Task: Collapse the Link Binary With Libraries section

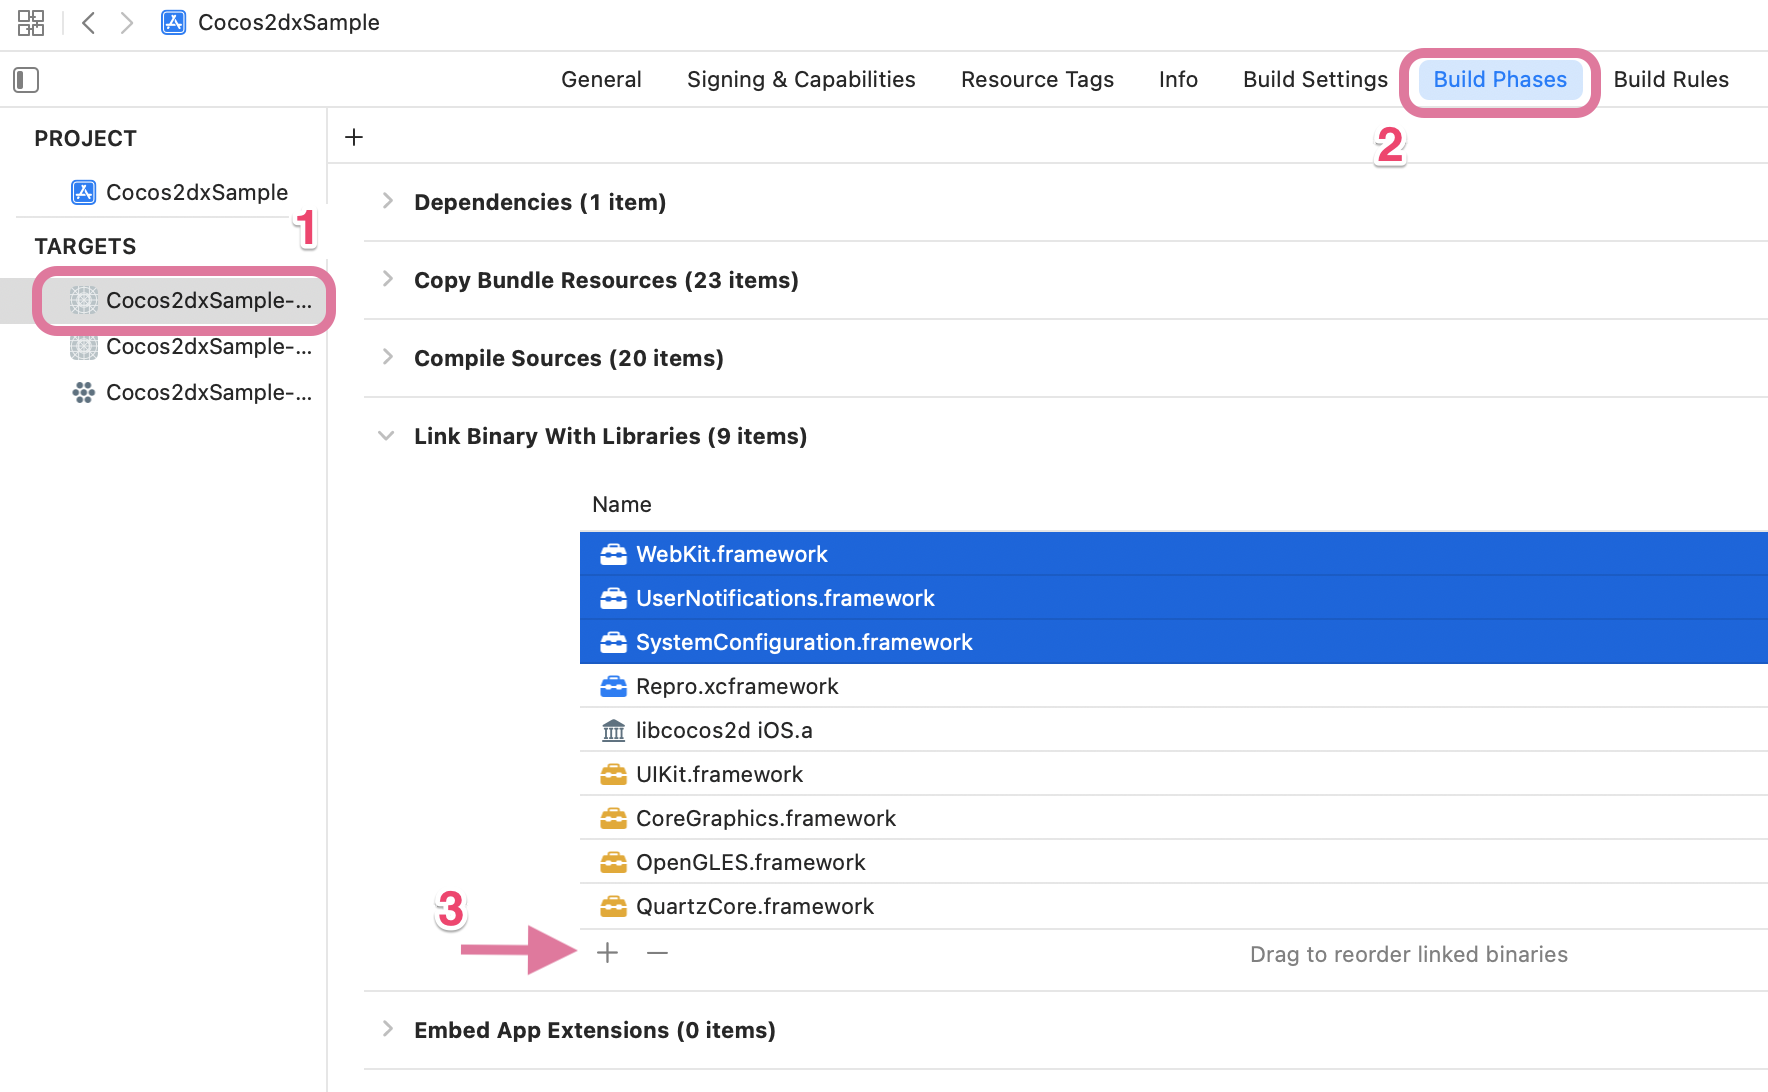Action: coord(387,436)
